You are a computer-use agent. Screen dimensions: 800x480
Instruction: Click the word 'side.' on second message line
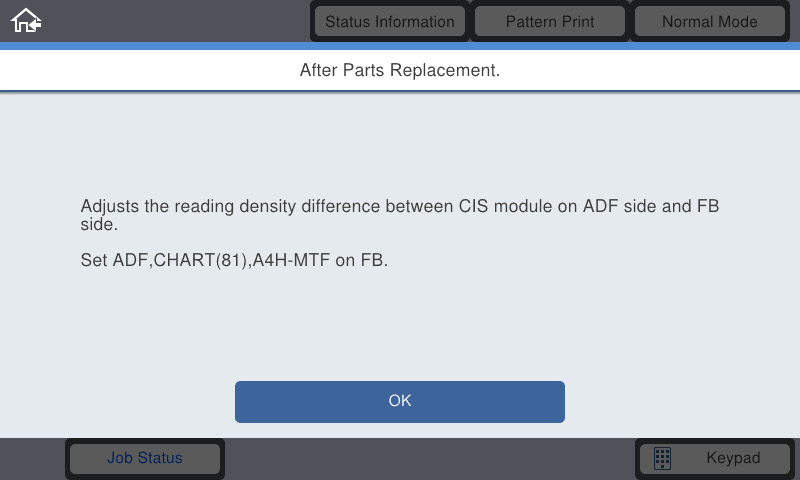99,224
